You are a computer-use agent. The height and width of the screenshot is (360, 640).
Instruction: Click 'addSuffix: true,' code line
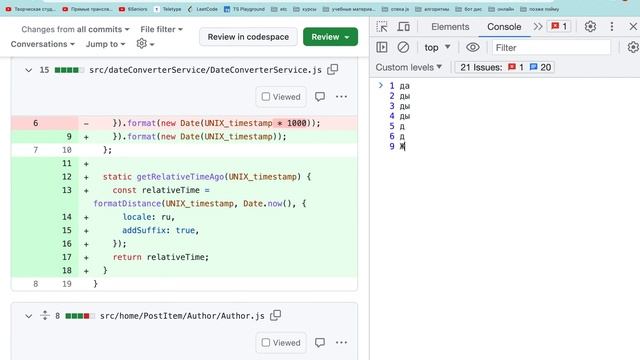[160, 230]
